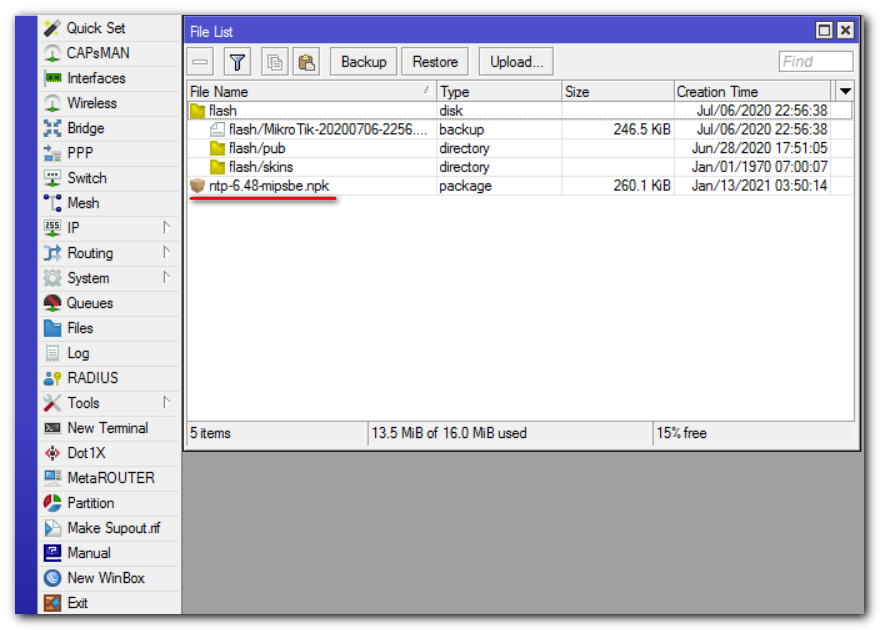Open the Wireless menu icon

pyautogui.click(x=52, y=103)
